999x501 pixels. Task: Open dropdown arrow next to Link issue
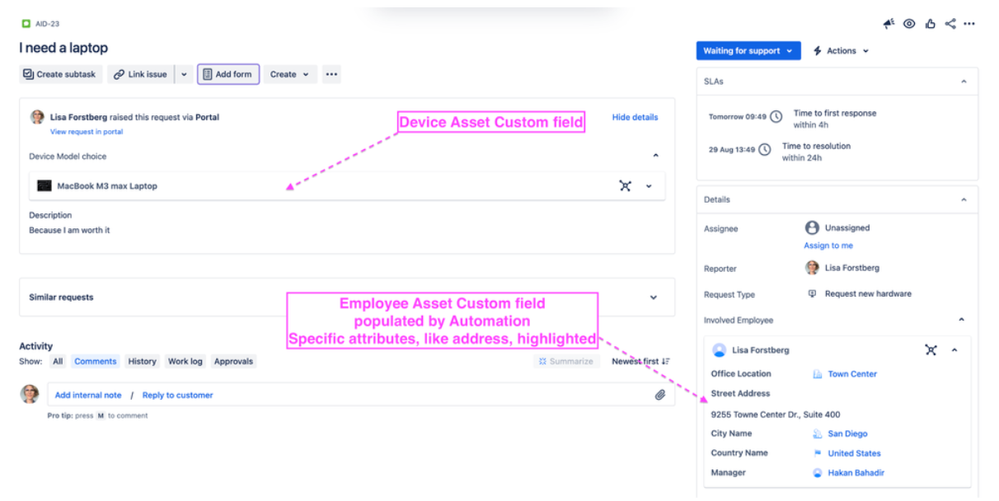(x=184, y=74)
